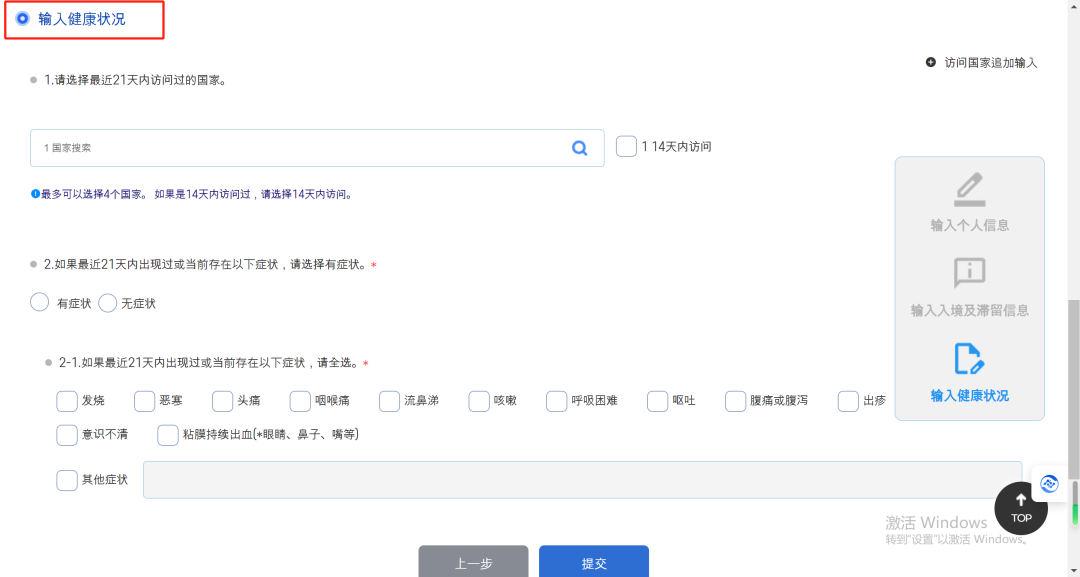Screen dimensions: 1080x577
Task: Select the 输入健康状况 header radio button
Action: click(22, 18)
